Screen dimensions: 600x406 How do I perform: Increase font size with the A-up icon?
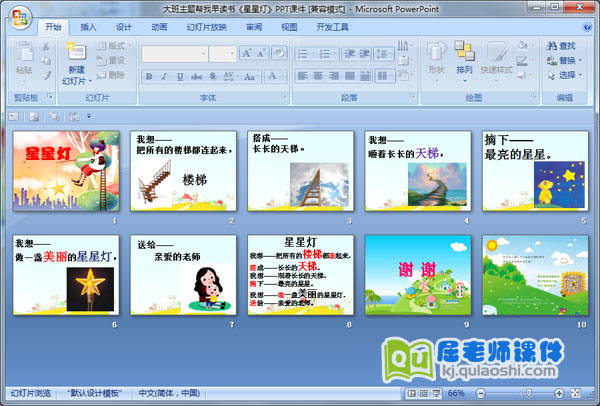coord(246,53)
